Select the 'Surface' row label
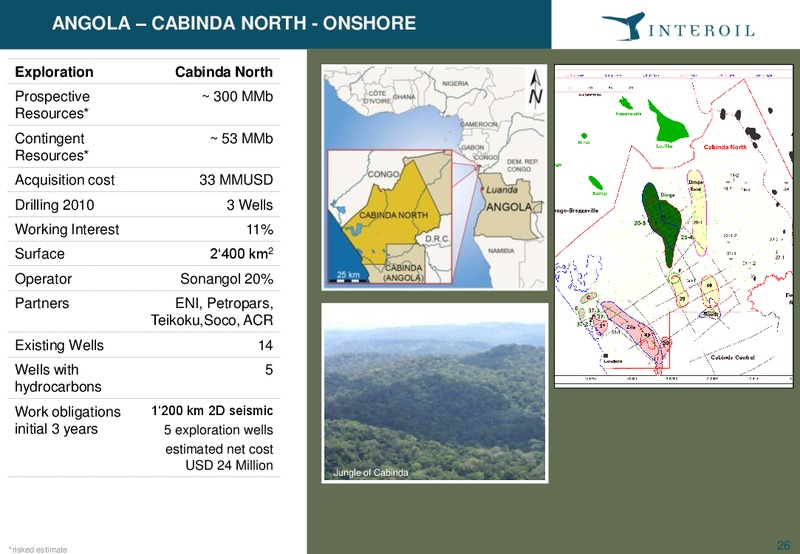The image size is (800, 554). click(40, 254)
